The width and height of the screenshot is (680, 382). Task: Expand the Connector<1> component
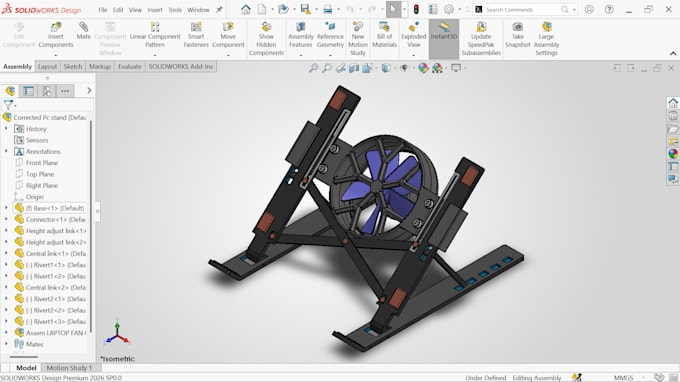(6, 219)
